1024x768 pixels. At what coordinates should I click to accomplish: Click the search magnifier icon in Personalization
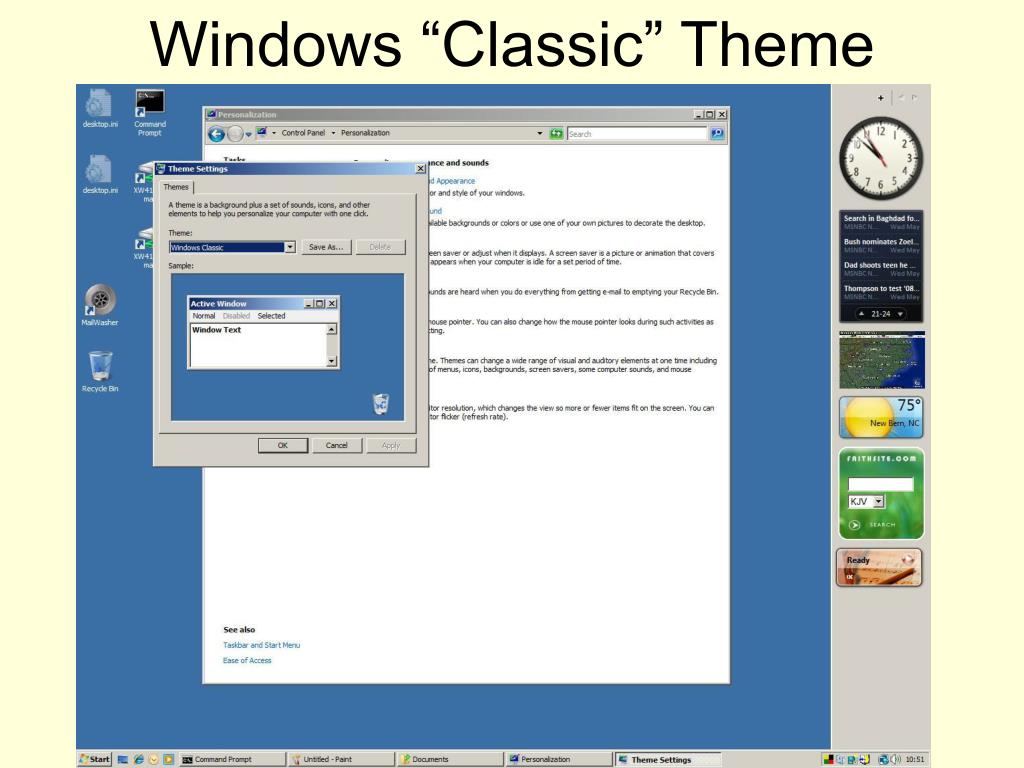(717, 134)
